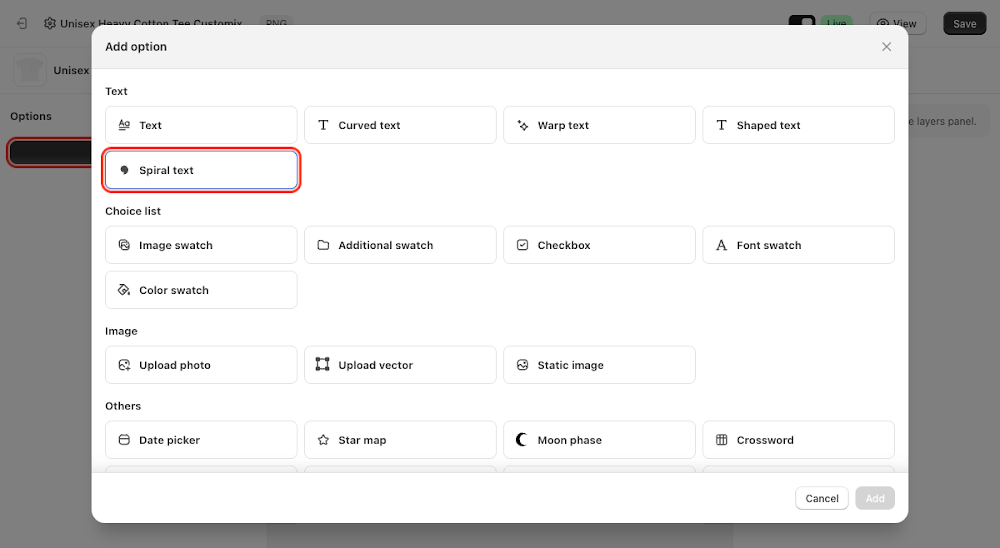Select the Checkbox option tile

click(599, 245)
